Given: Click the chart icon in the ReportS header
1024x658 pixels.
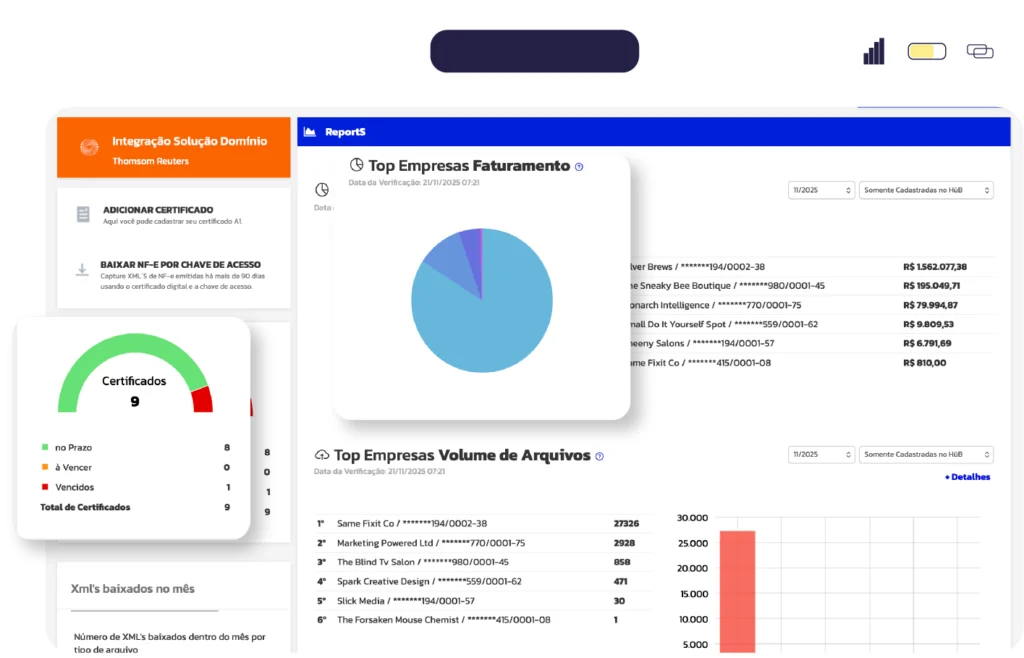Looking at the screenshot, I should pos(310,132).
